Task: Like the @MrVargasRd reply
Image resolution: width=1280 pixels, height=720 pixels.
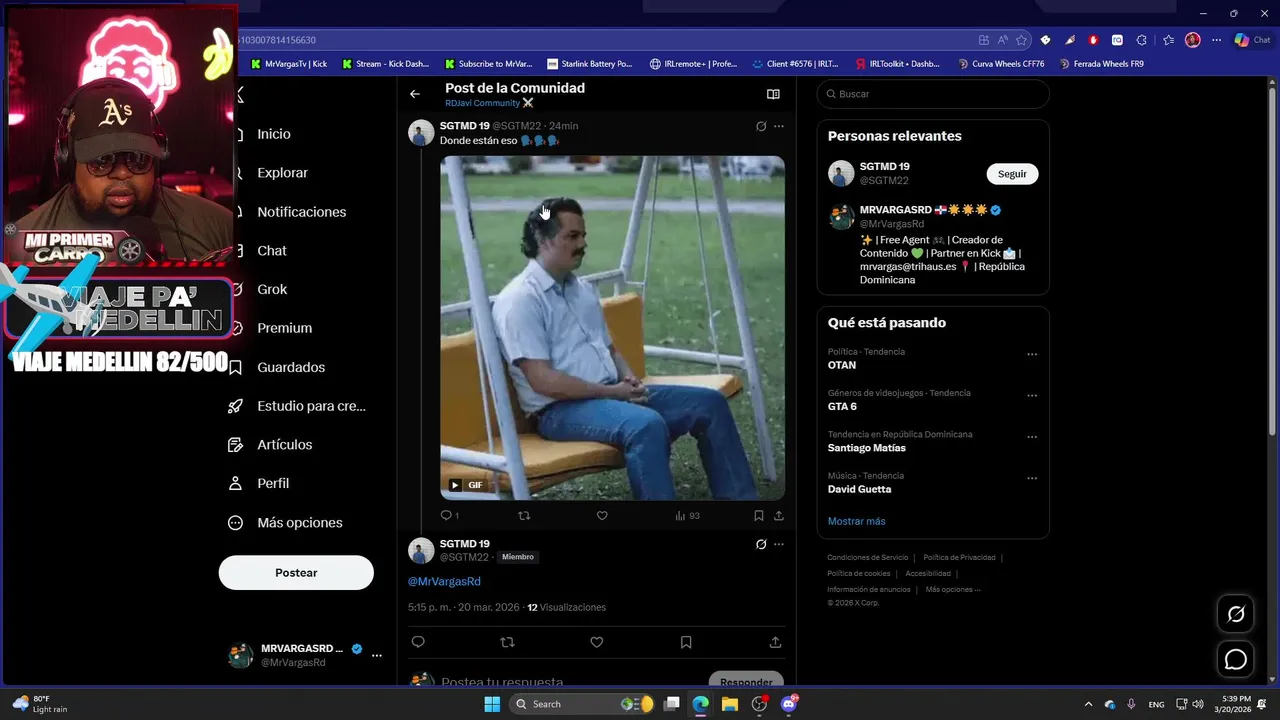Action: (x=597, y=642)
